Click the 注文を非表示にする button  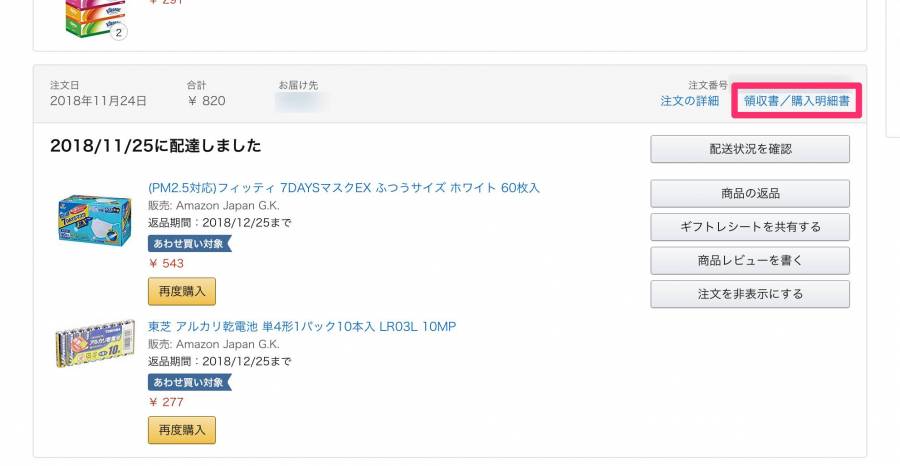750,294
